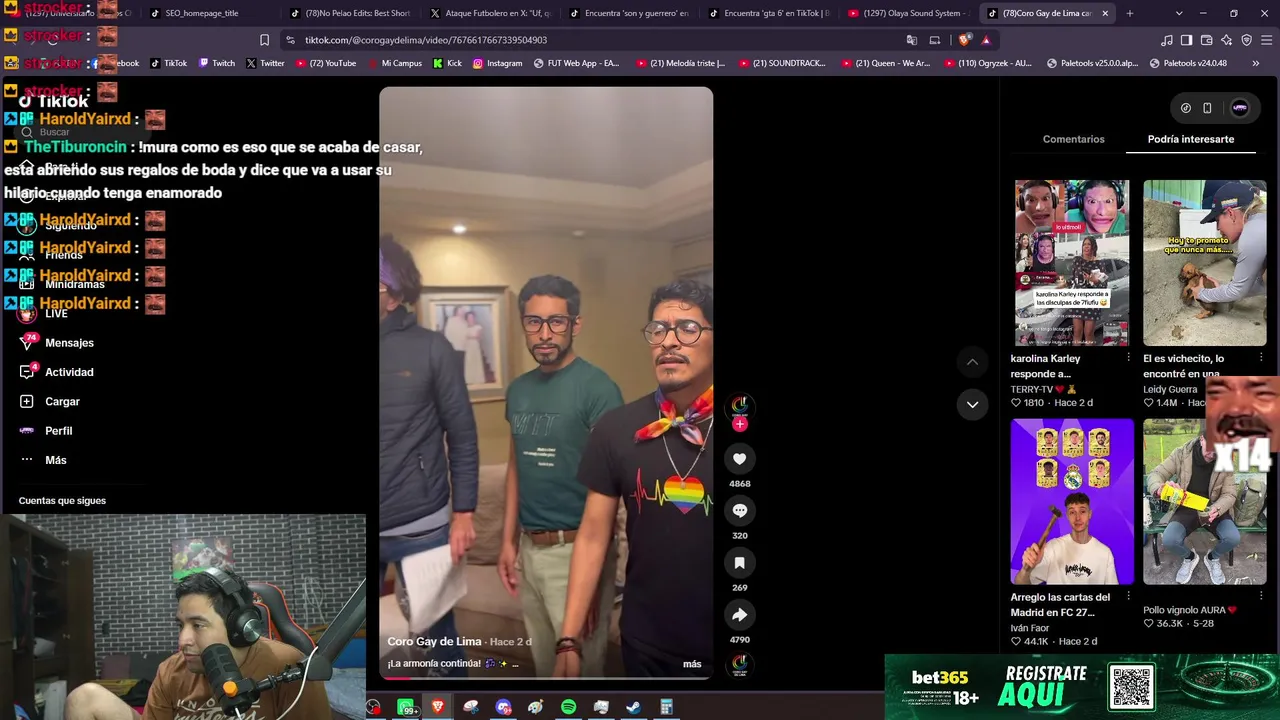Share the video with the arrow icon
Viewport: 1280px width, 720px height.
click(740, 615)
